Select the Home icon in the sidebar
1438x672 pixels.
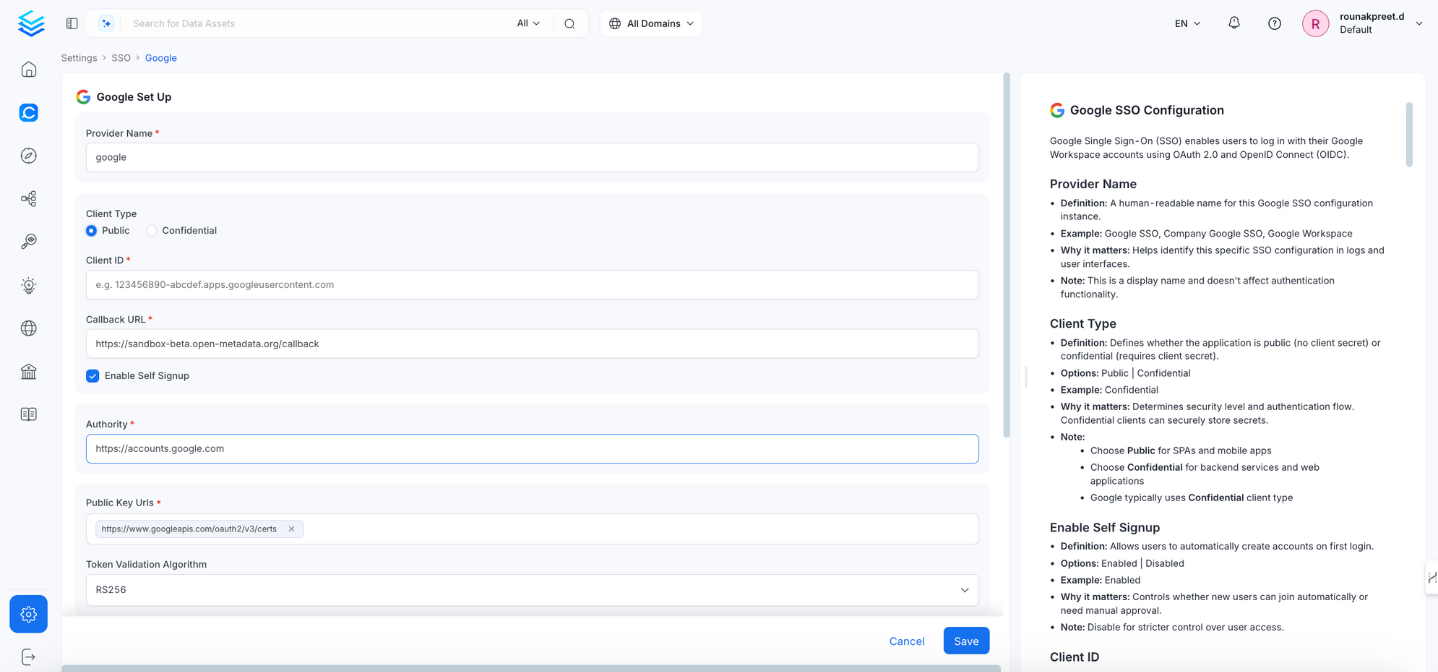(x=28, y=68)
